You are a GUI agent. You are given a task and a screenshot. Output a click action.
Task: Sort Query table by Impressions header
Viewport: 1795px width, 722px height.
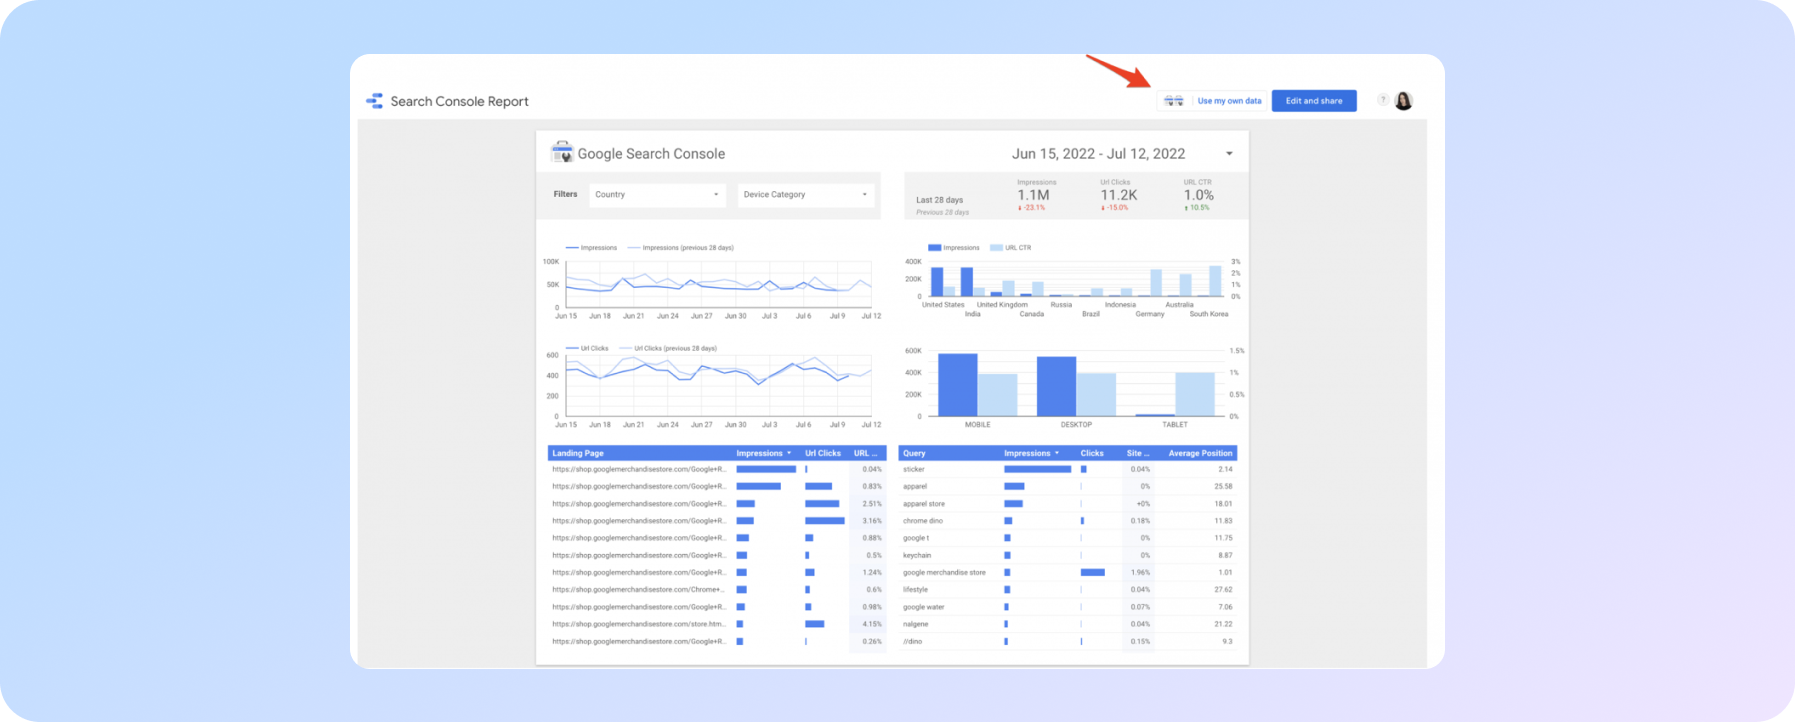(1030, 453)
